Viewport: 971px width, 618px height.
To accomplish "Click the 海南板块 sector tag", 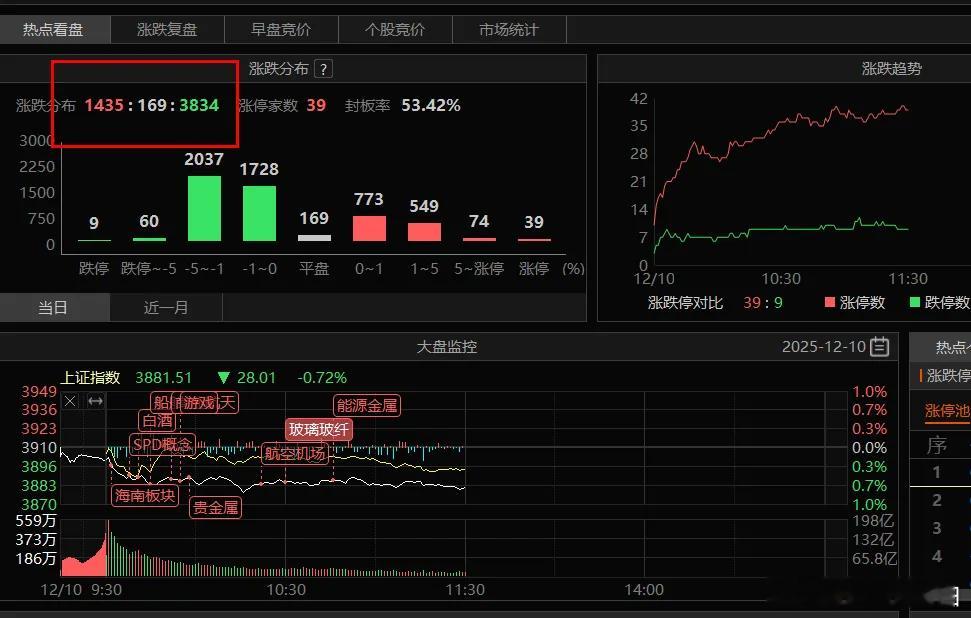I will point(144,495).
